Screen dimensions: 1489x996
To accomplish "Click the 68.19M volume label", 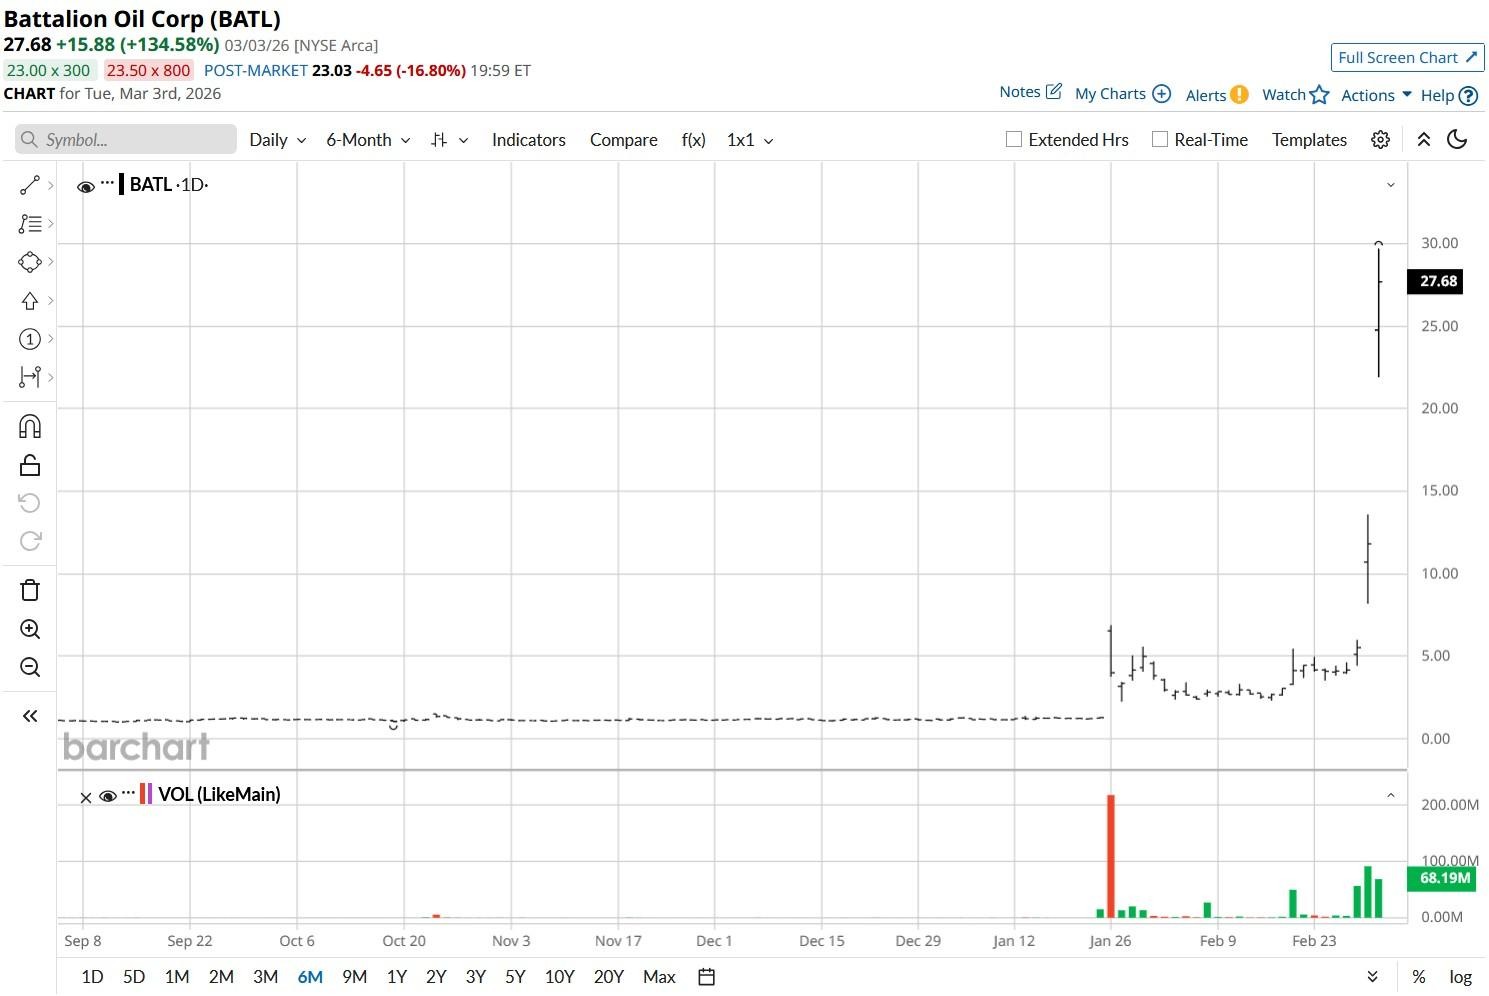I will [1443, 878].
